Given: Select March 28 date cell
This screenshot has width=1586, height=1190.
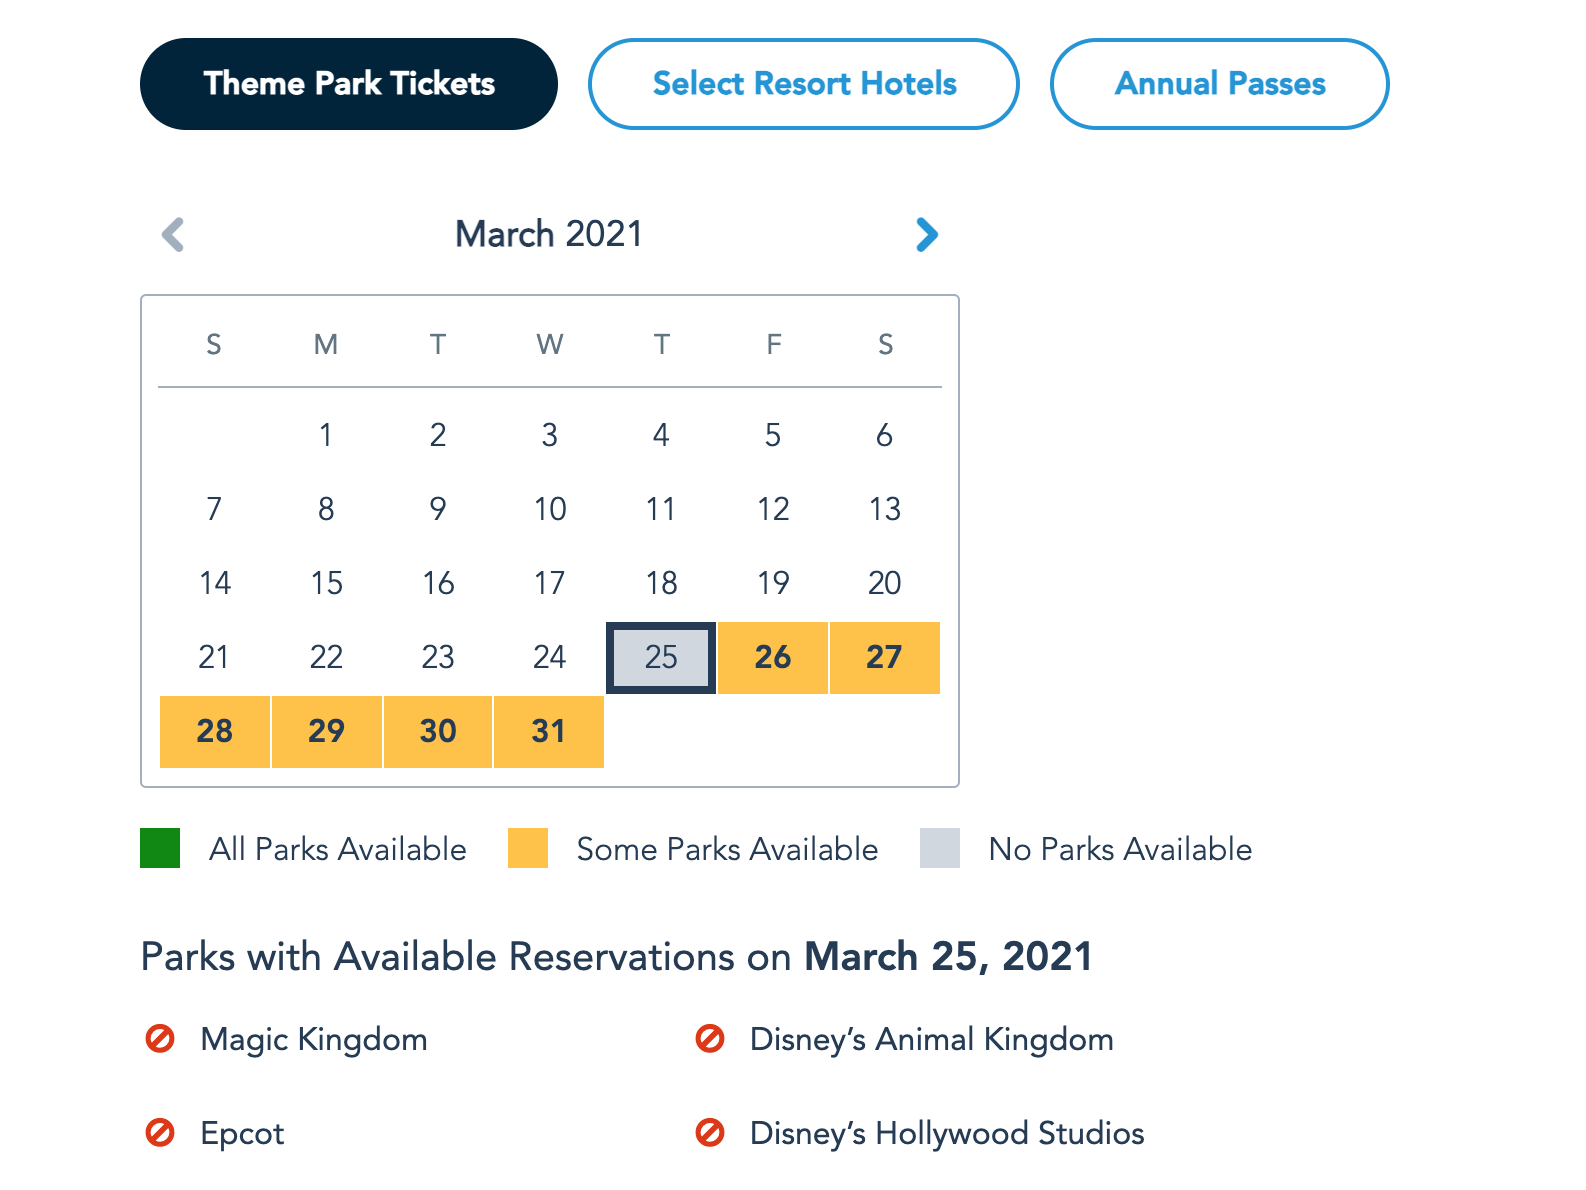Looking at the screenshot, I should (x=215, y=732).
